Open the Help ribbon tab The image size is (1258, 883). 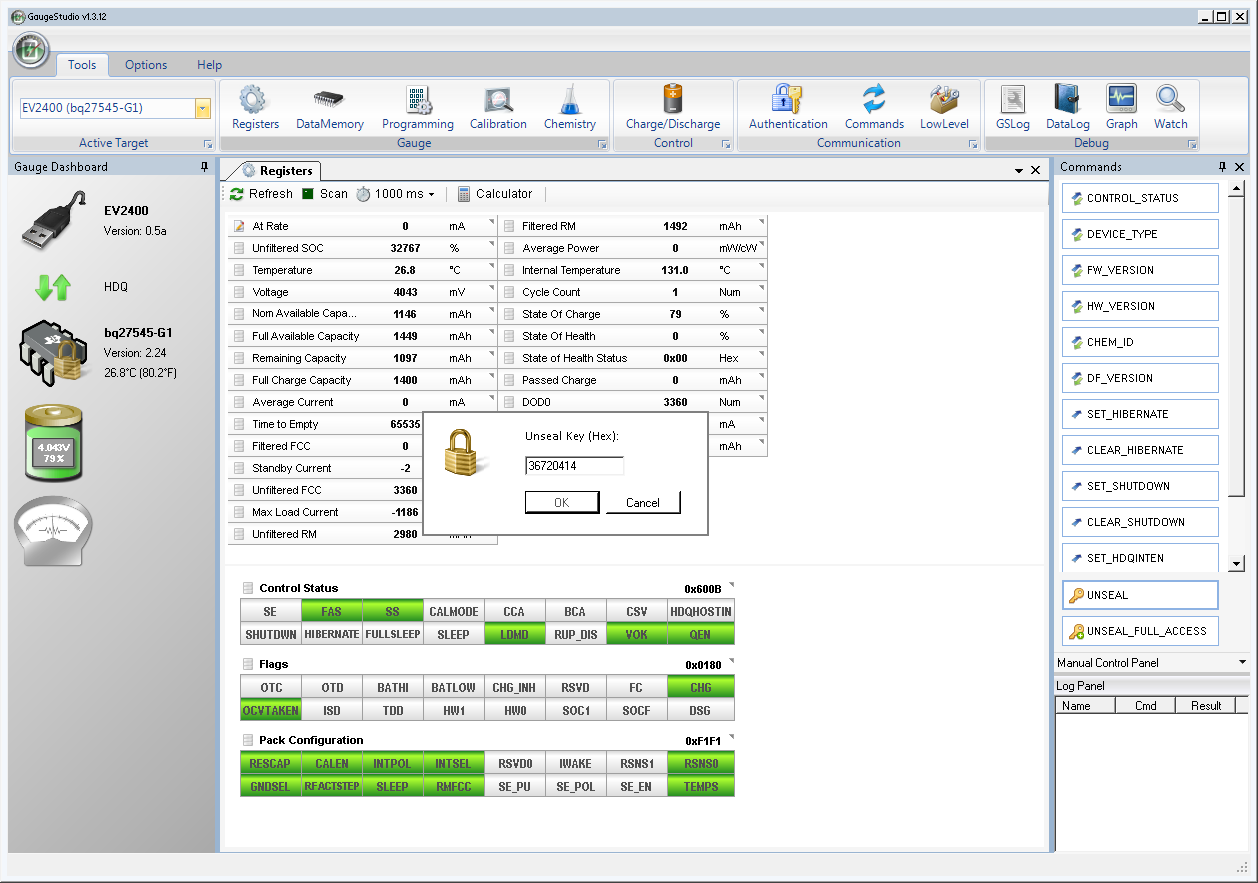tap(209, 65)
